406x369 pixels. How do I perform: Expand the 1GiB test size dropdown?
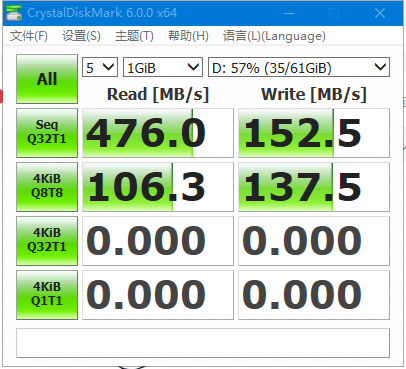pos(163,68)
